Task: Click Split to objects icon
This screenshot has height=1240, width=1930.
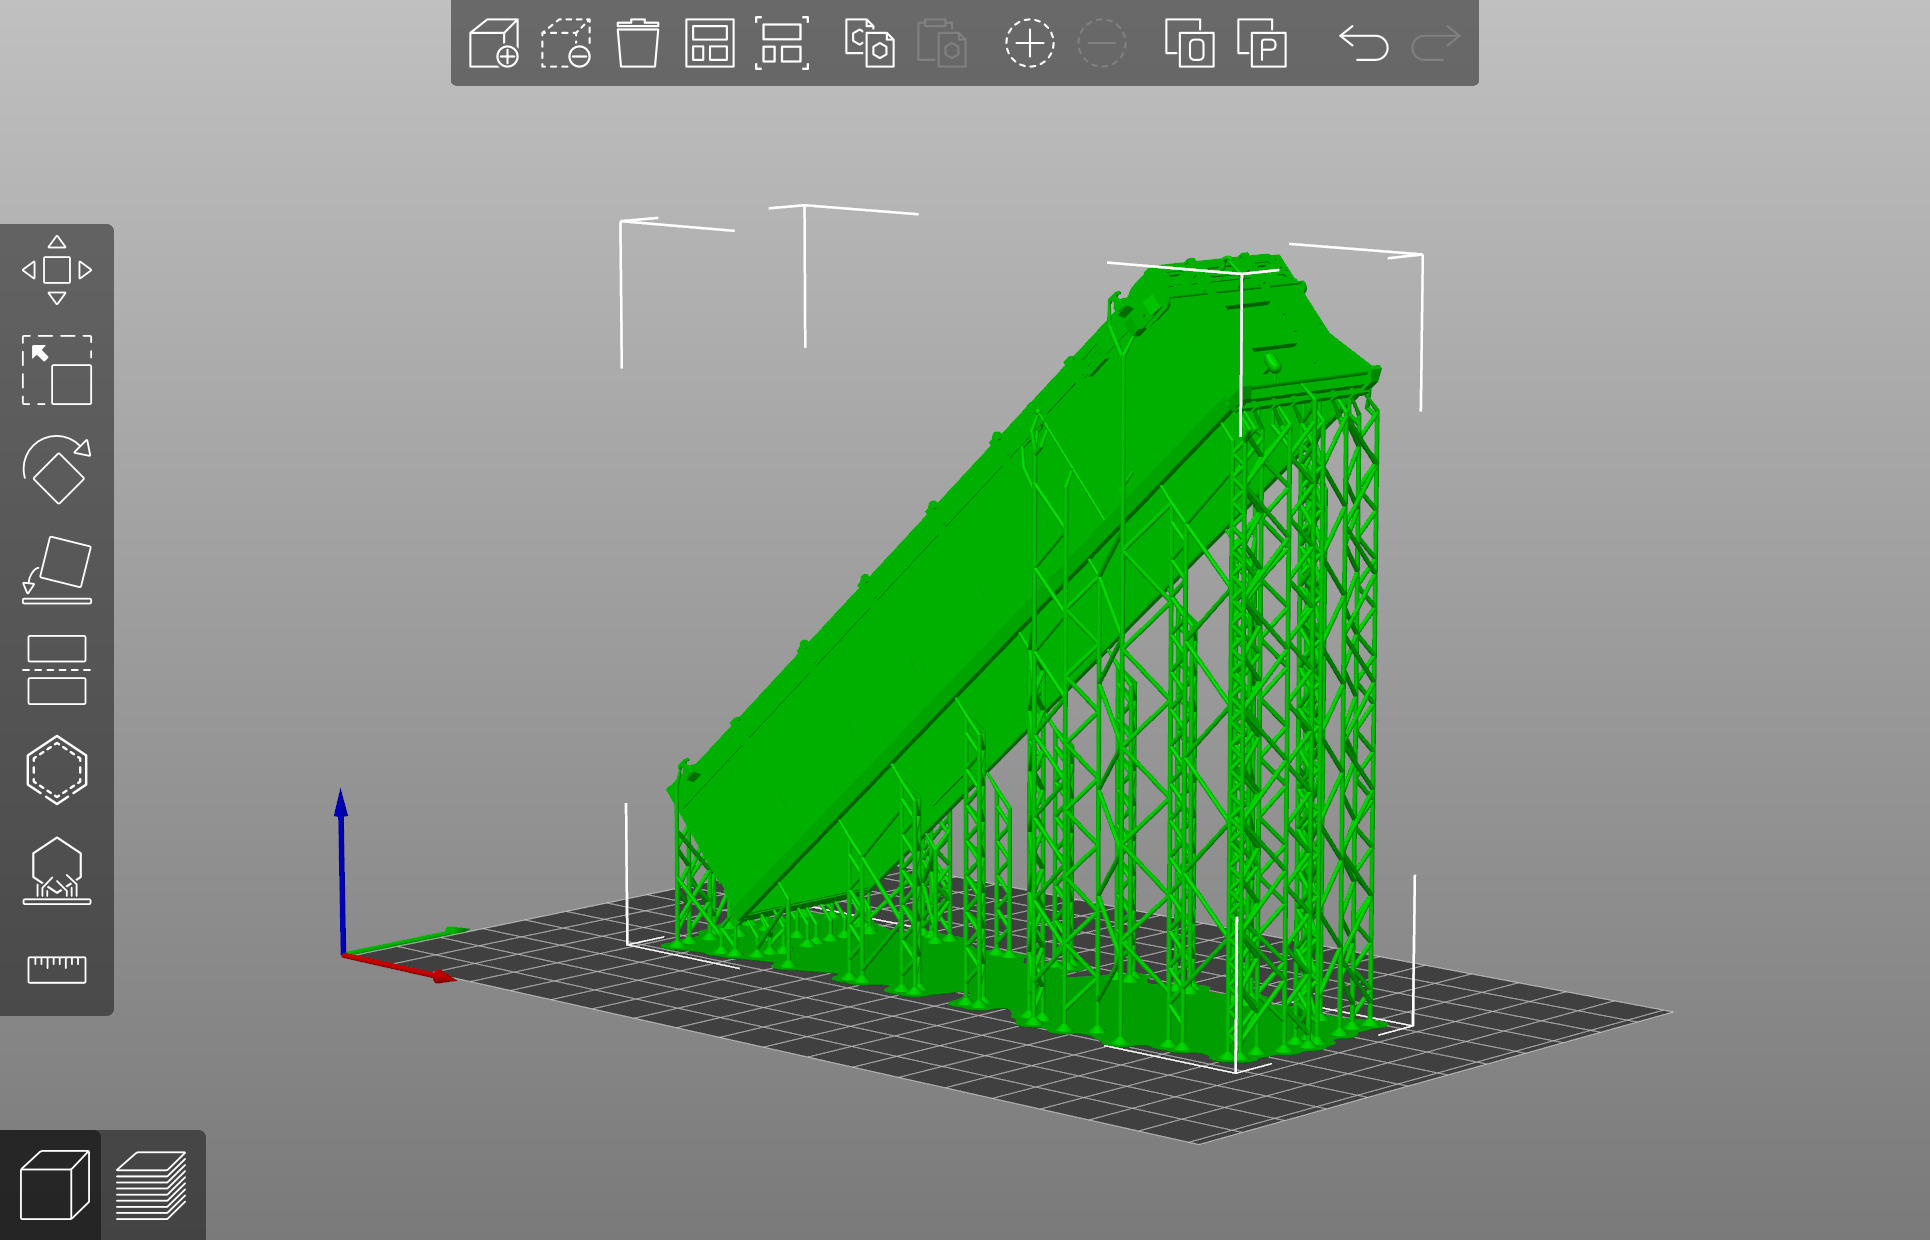Action: click(1190, 44)
